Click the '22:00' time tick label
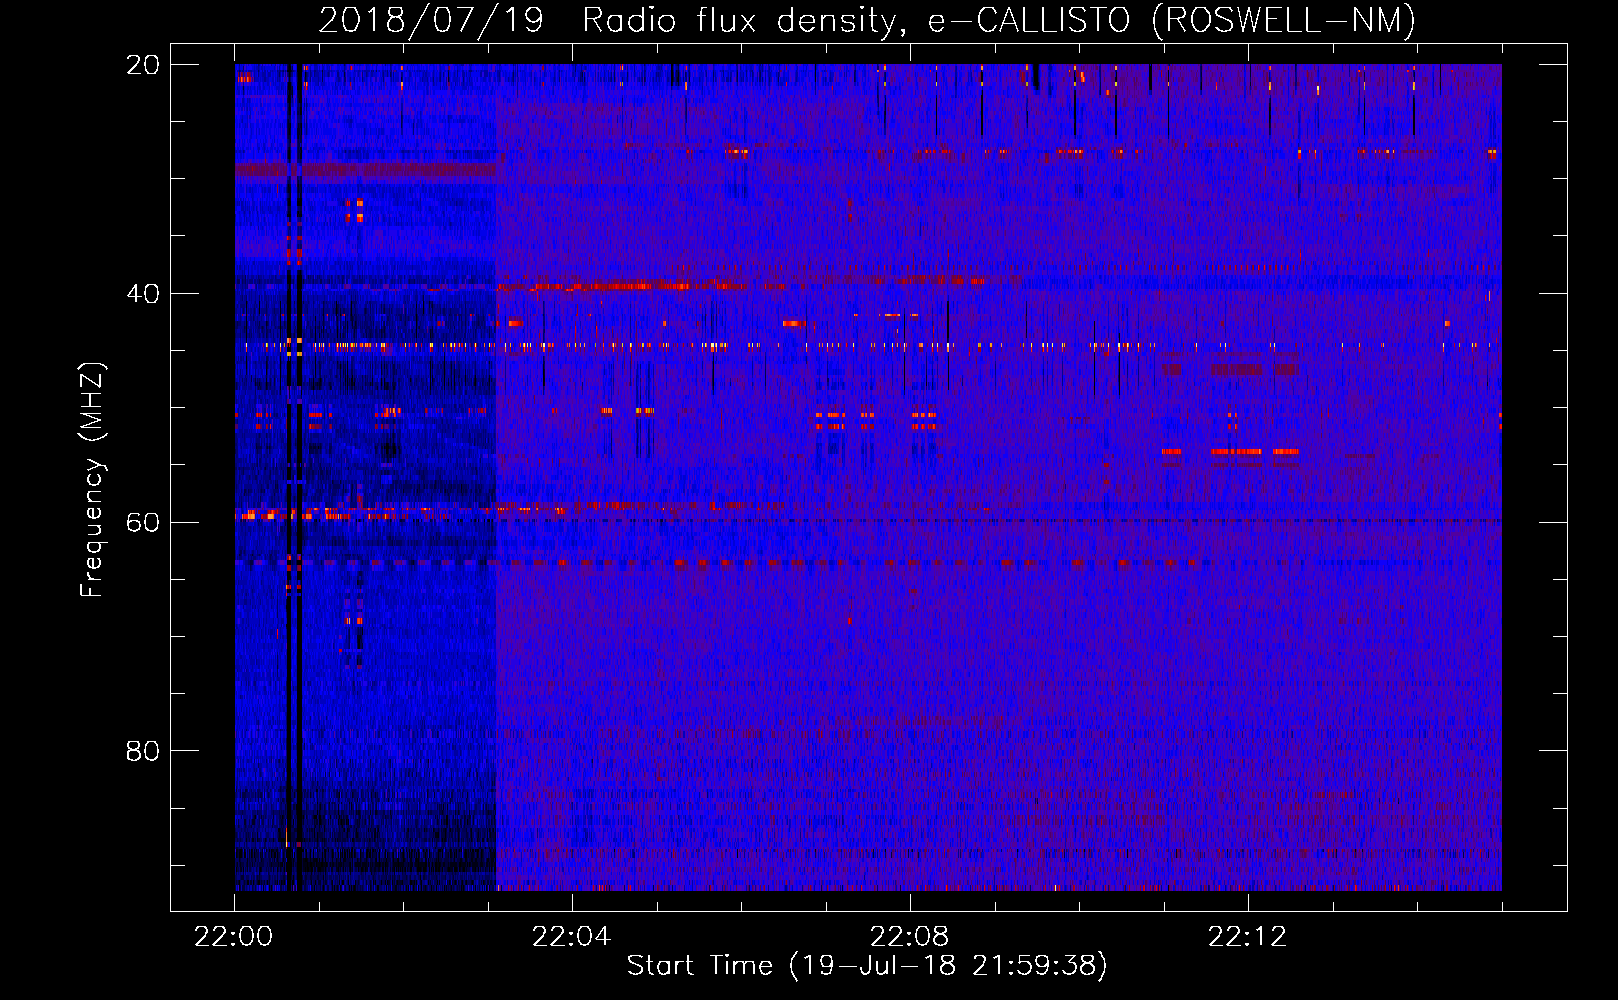The width and height of the screenshot is (1618, 1000). click(234, 937)
